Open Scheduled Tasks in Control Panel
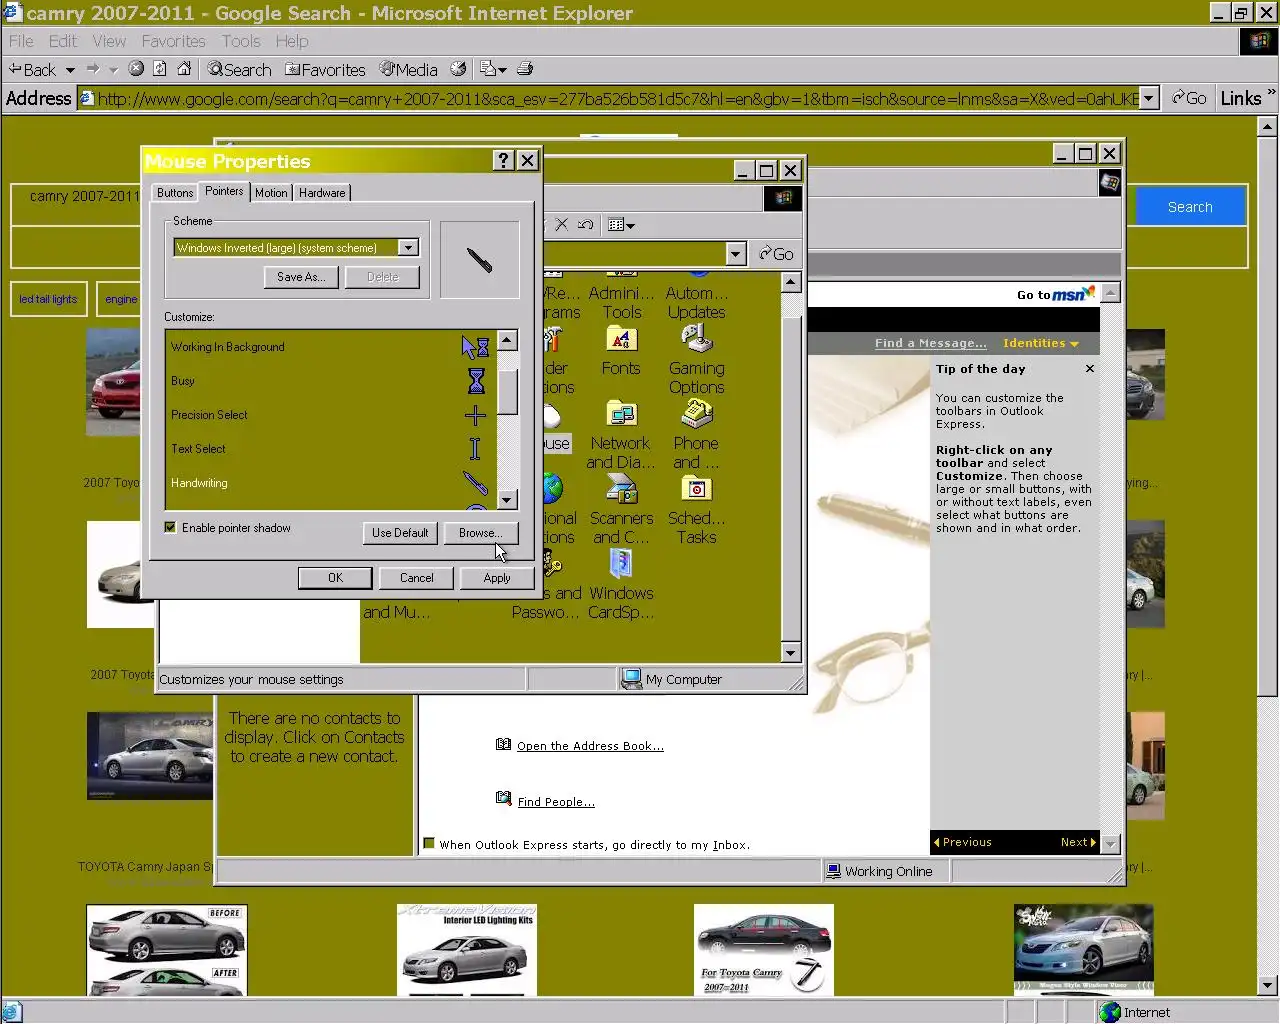The width and height of the screenshot is (1280, 1024). click(697, 510)
